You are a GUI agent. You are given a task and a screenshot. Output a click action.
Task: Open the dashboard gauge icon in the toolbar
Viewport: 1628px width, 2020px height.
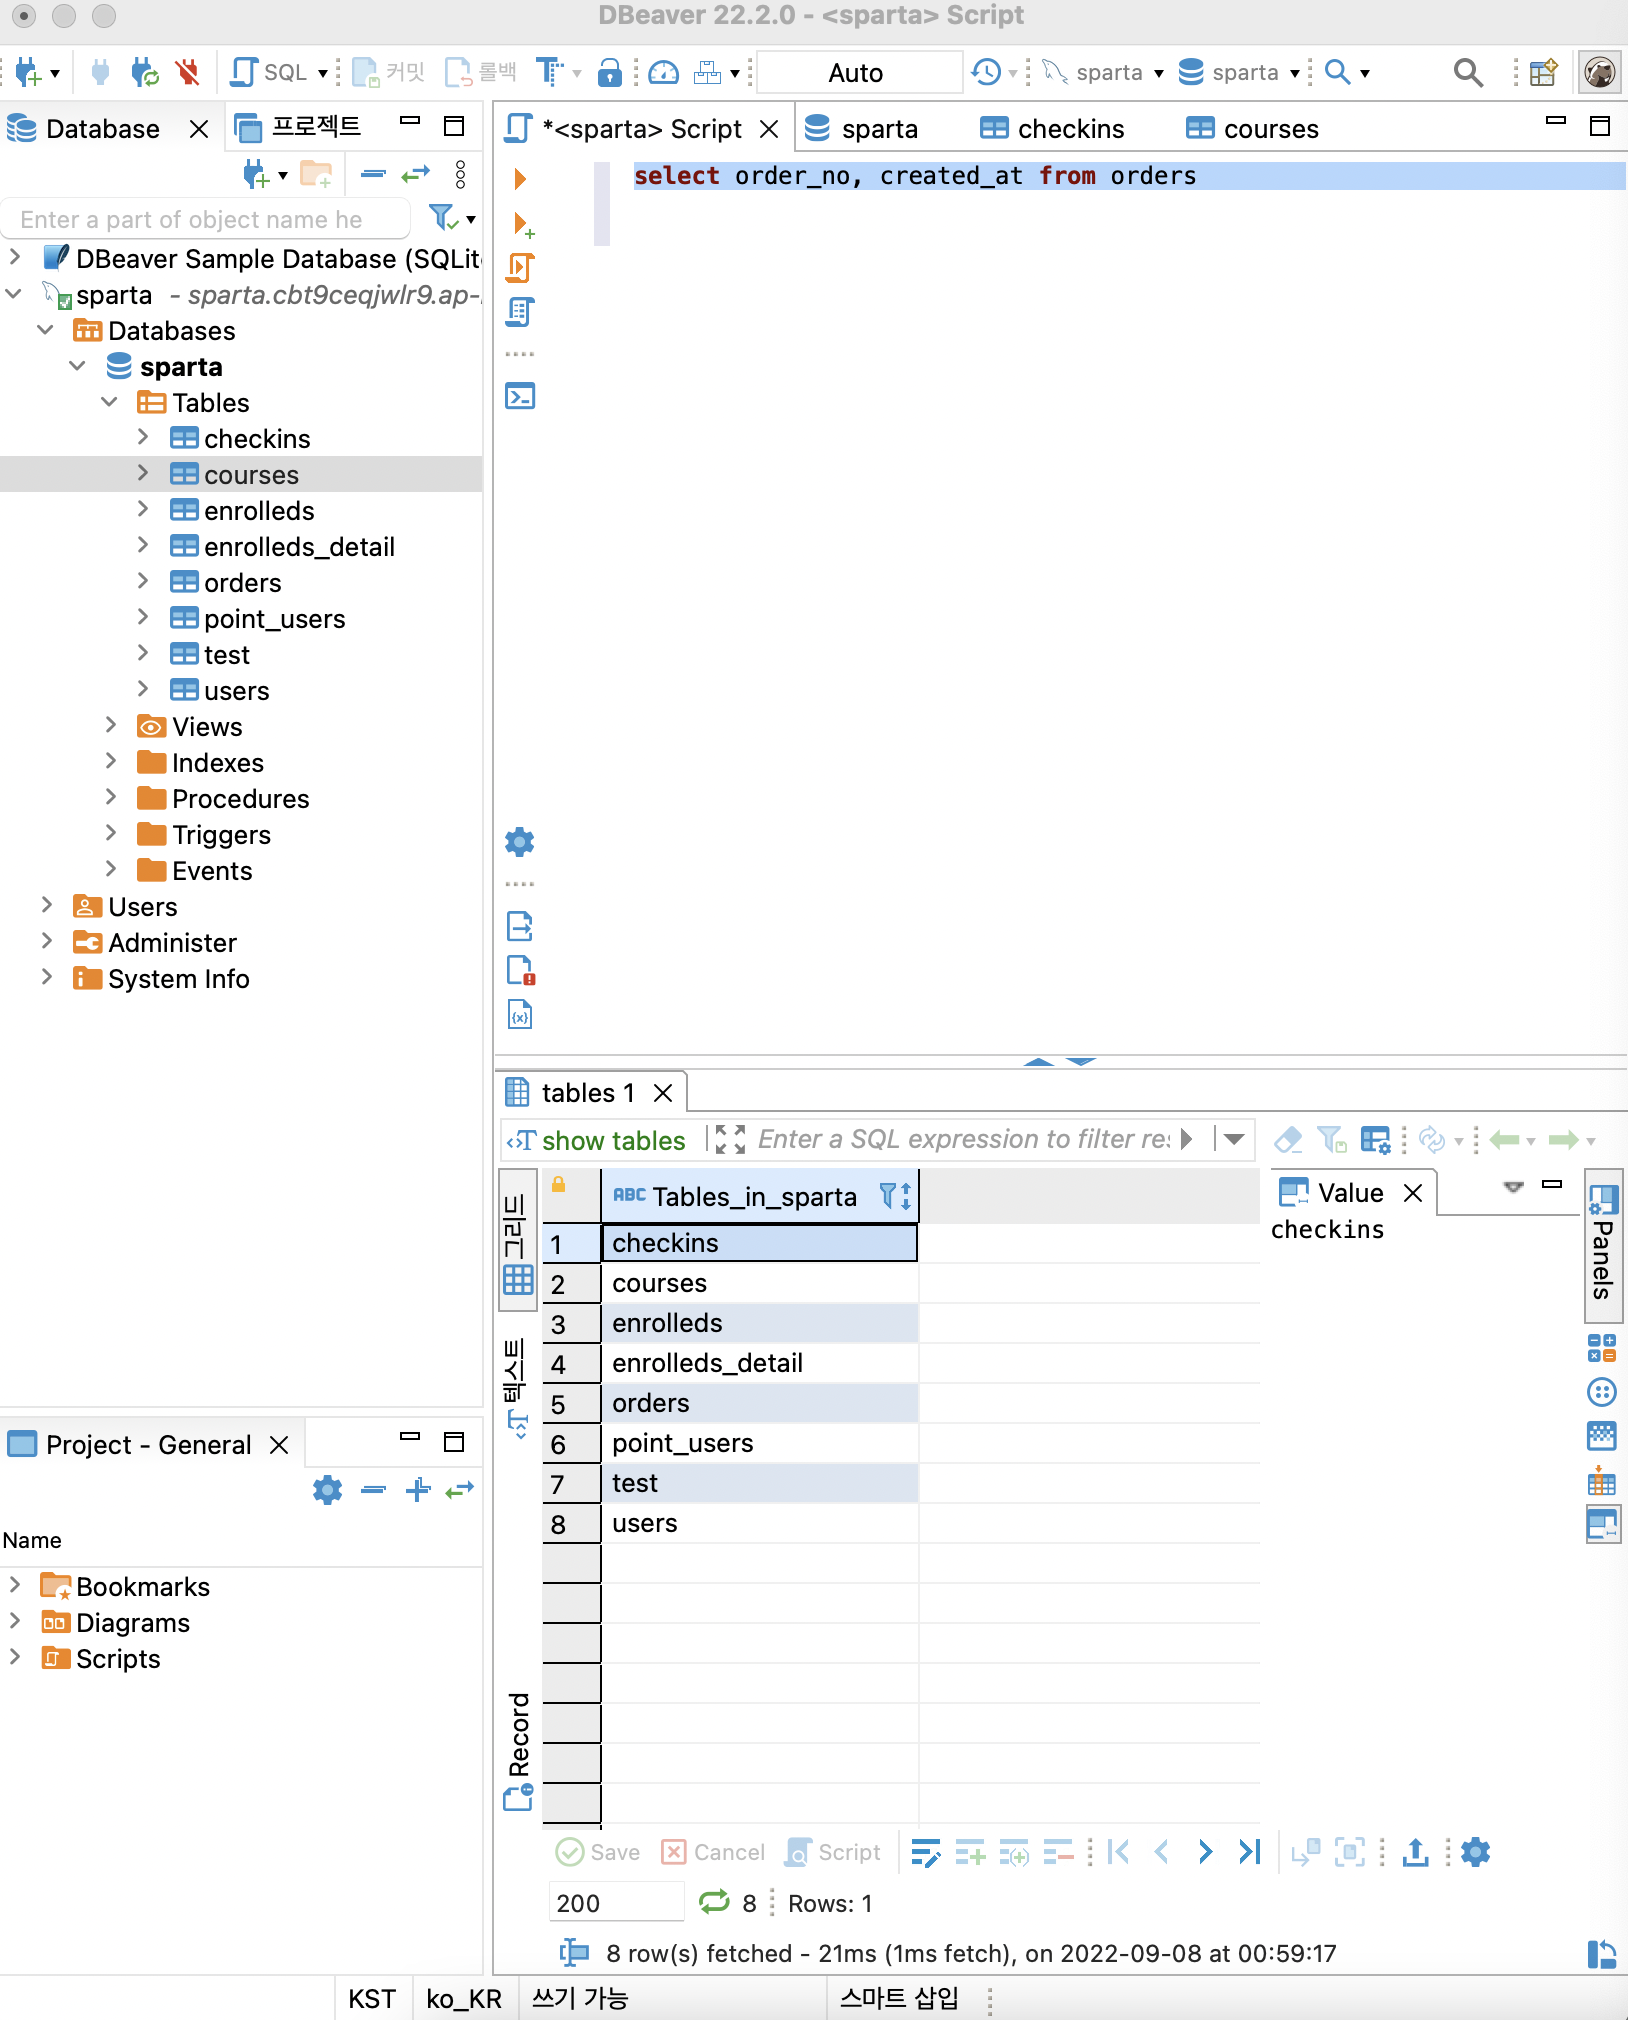(x=664, y=72)
